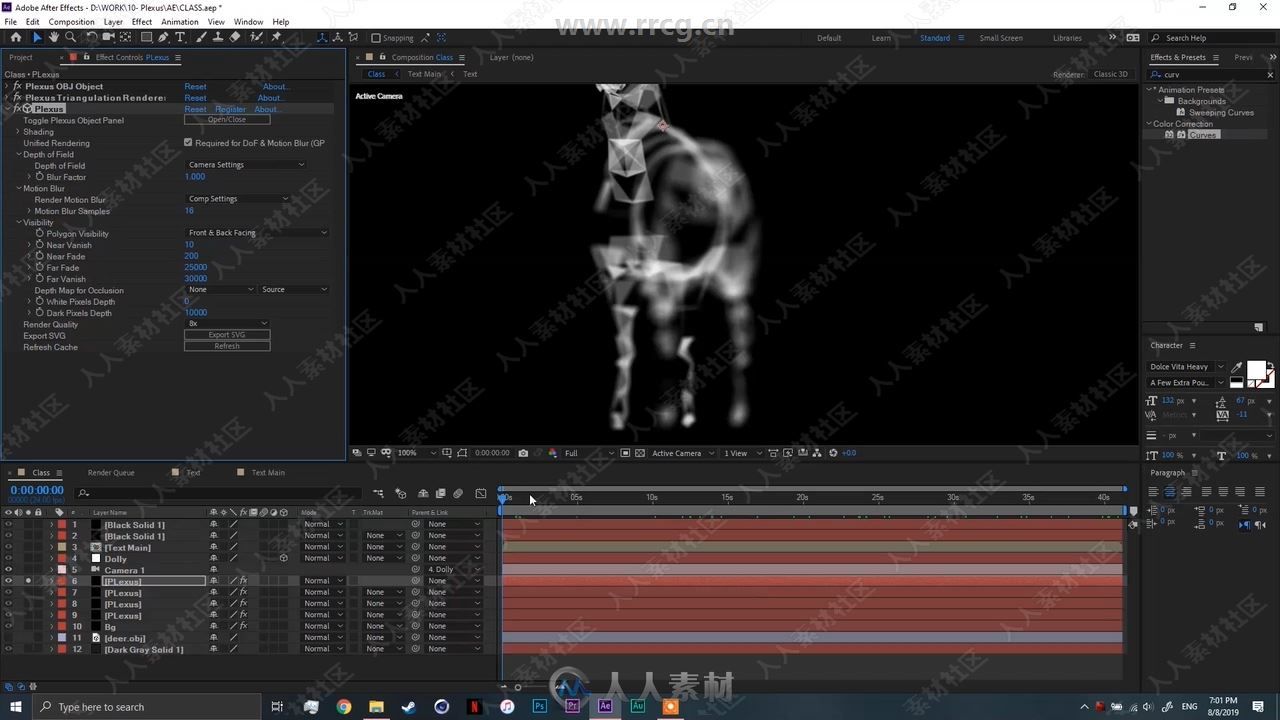Open the Effect menu
Screen dimensions: 1280x720
(x=142, y=21)
